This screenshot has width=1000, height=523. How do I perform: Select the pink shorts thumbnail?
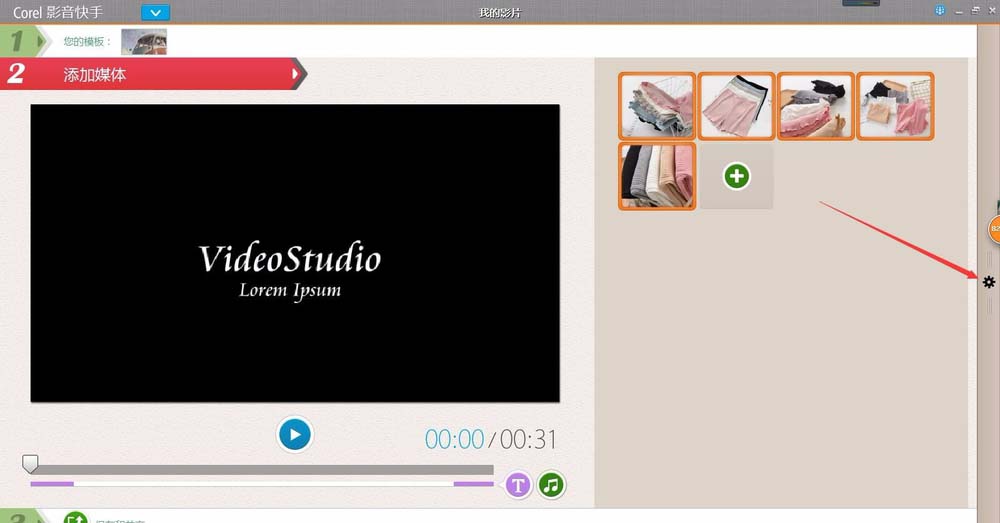[x=737, y=106]
